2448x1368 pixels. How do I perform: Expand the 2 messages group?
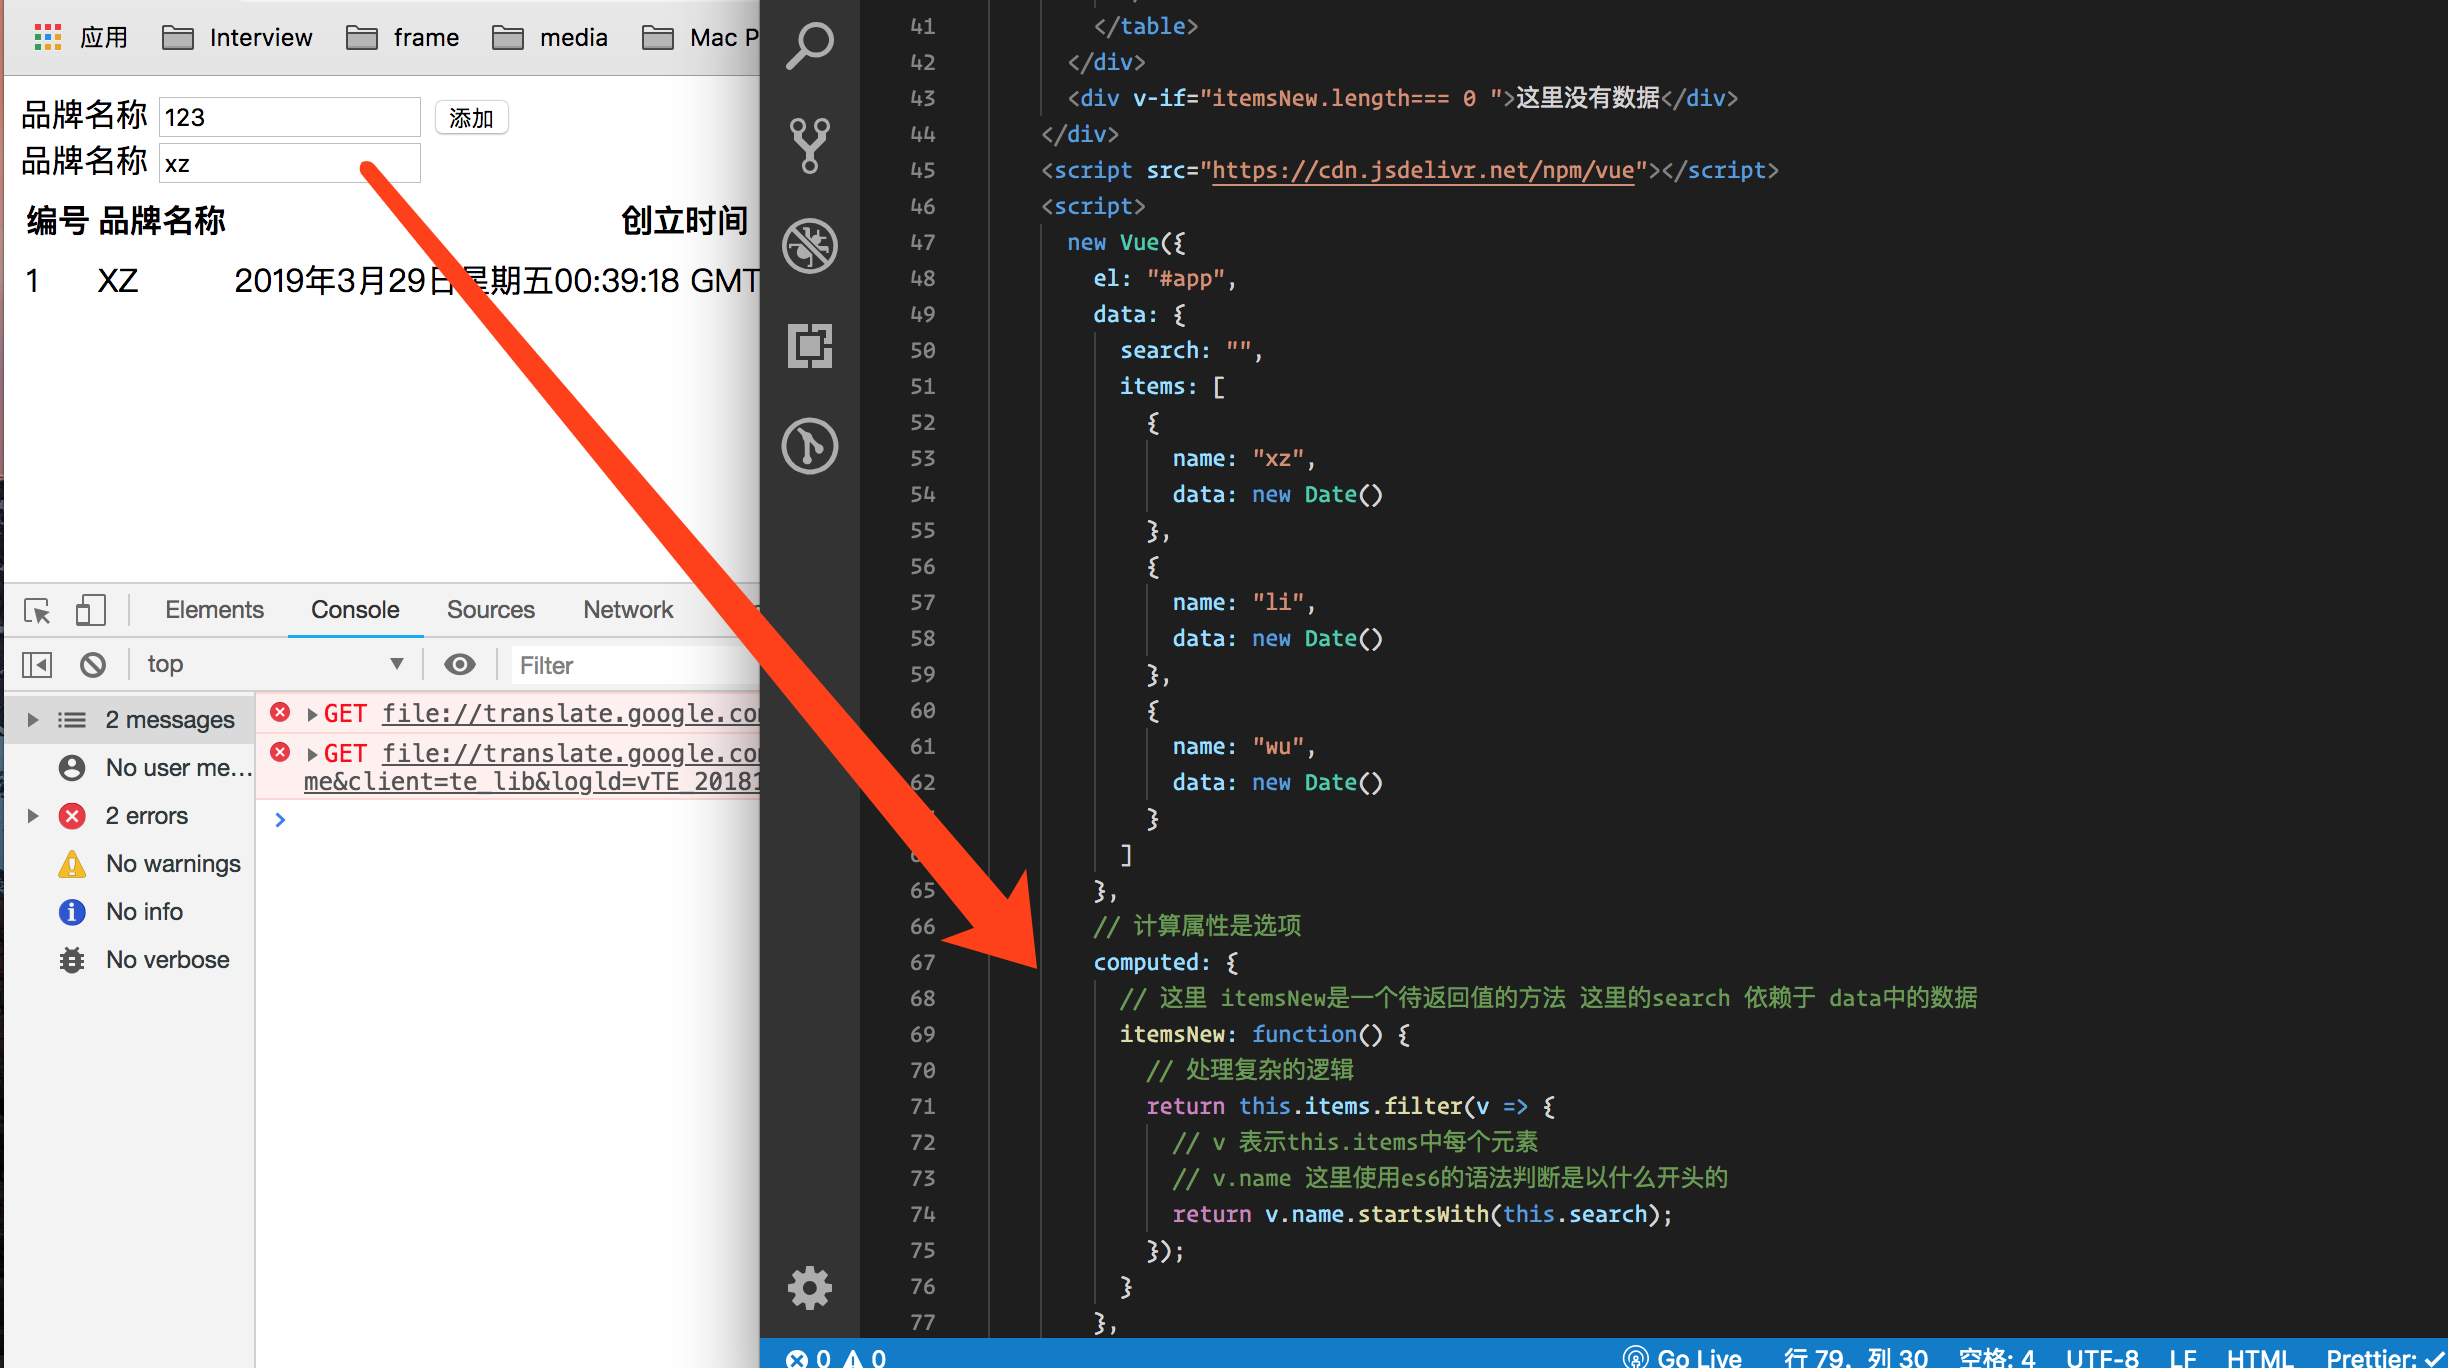click(x=33, y=720)
